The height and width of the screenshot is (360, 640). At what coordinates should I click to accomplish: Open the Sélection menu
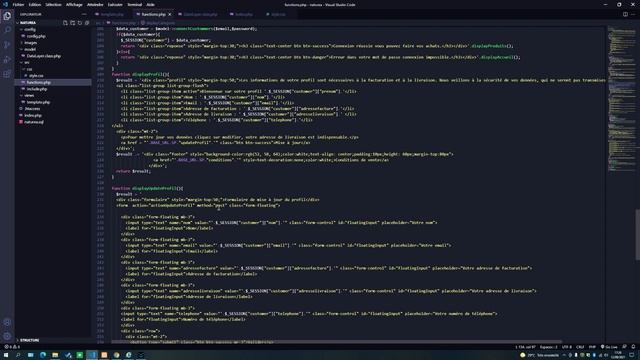tap(53, 4)
